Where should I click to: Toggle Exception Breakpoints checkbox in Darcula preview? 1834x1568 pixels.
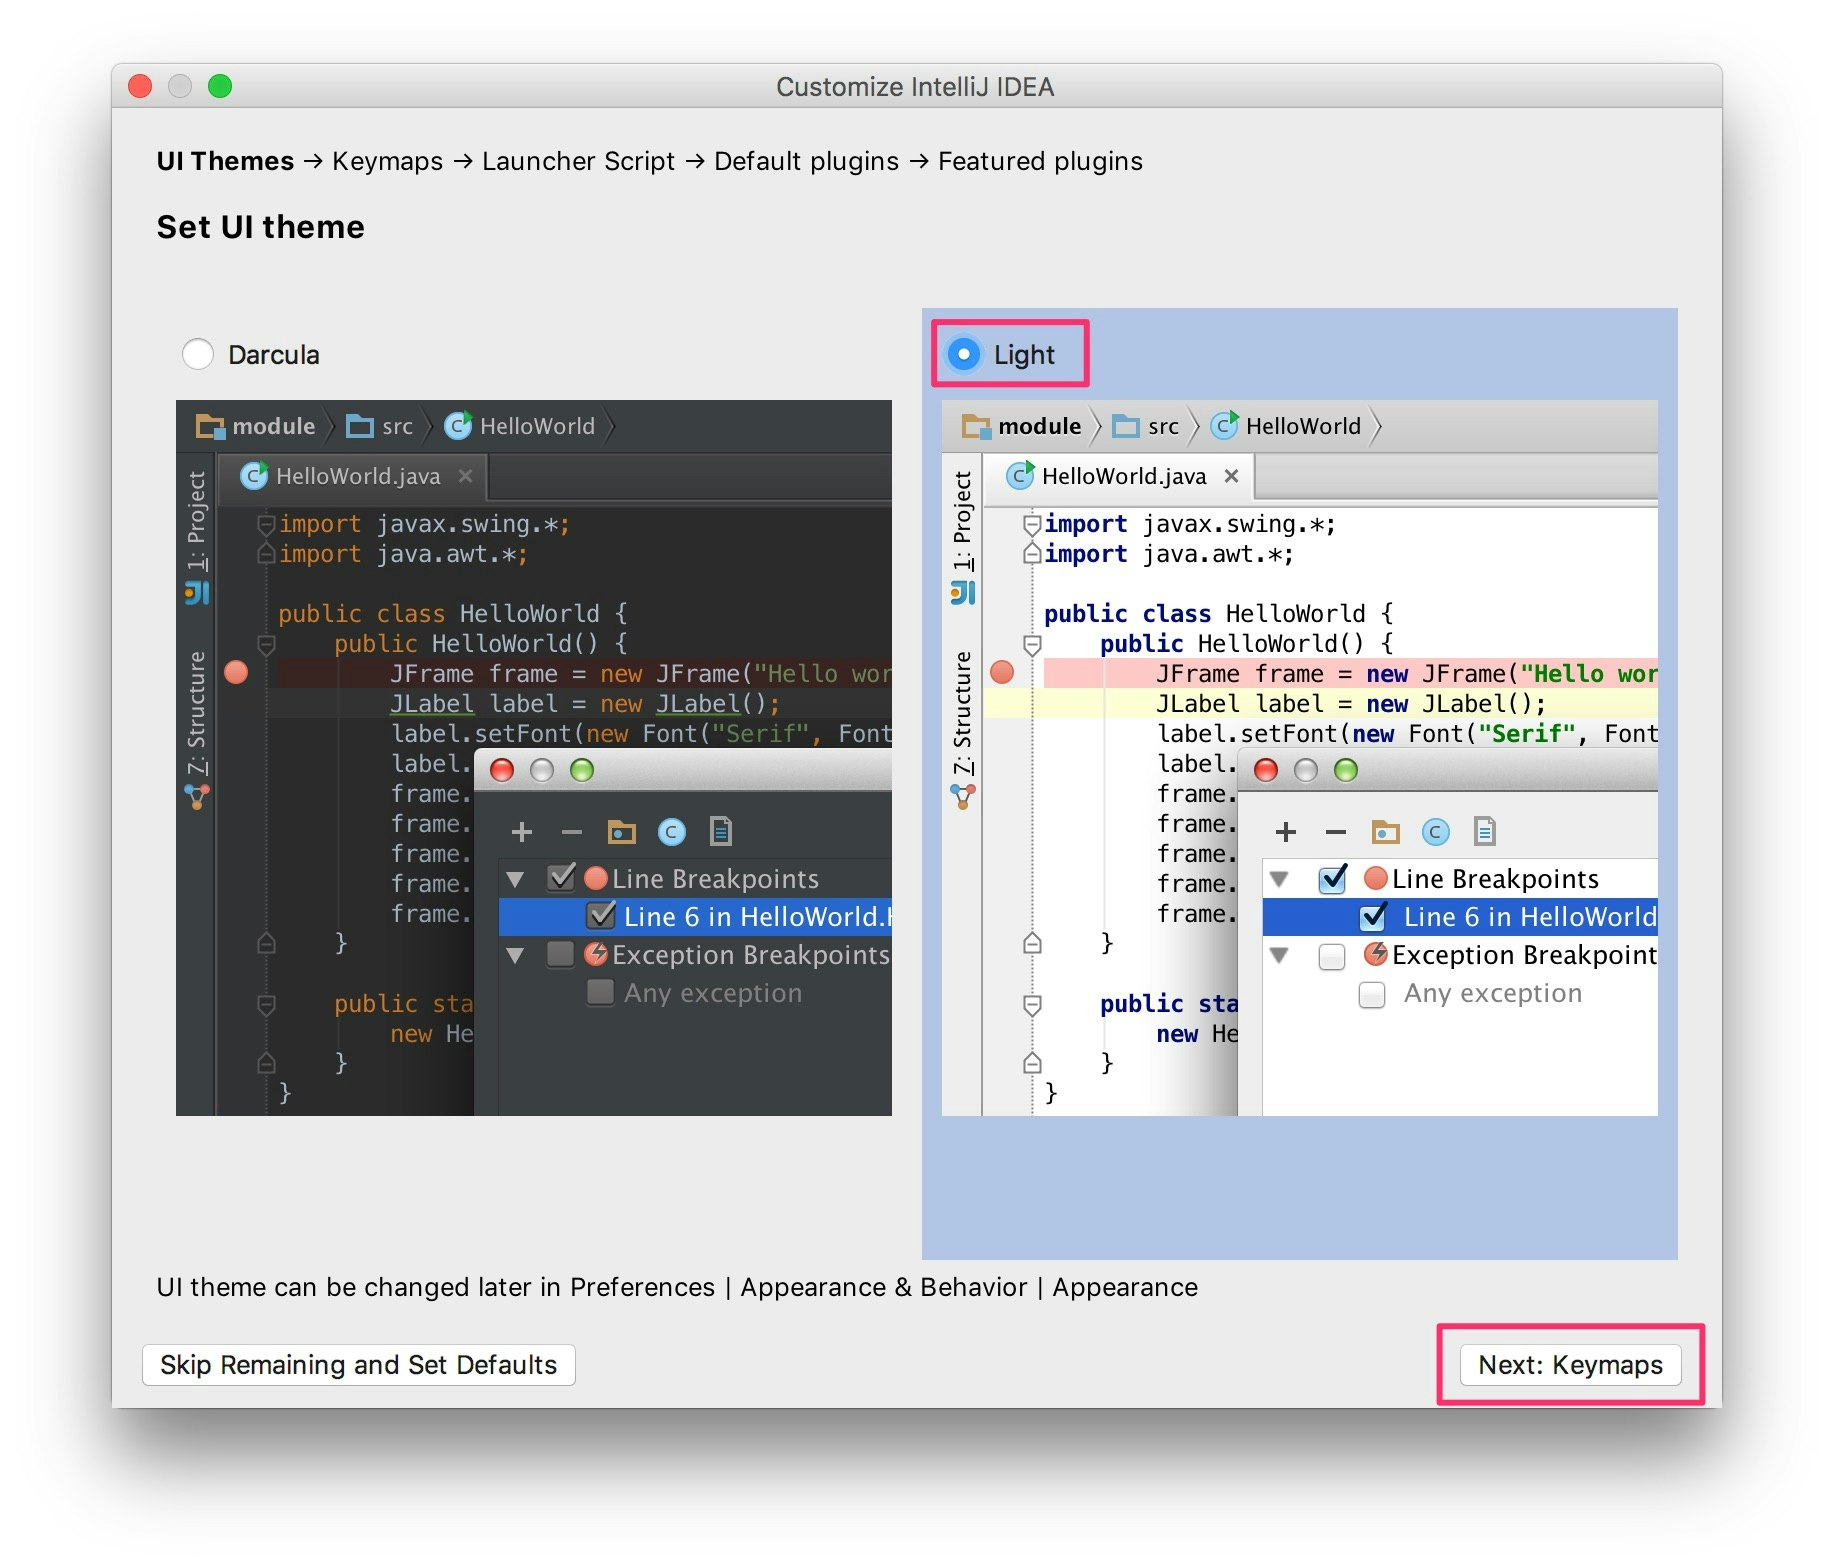(560, 954)
